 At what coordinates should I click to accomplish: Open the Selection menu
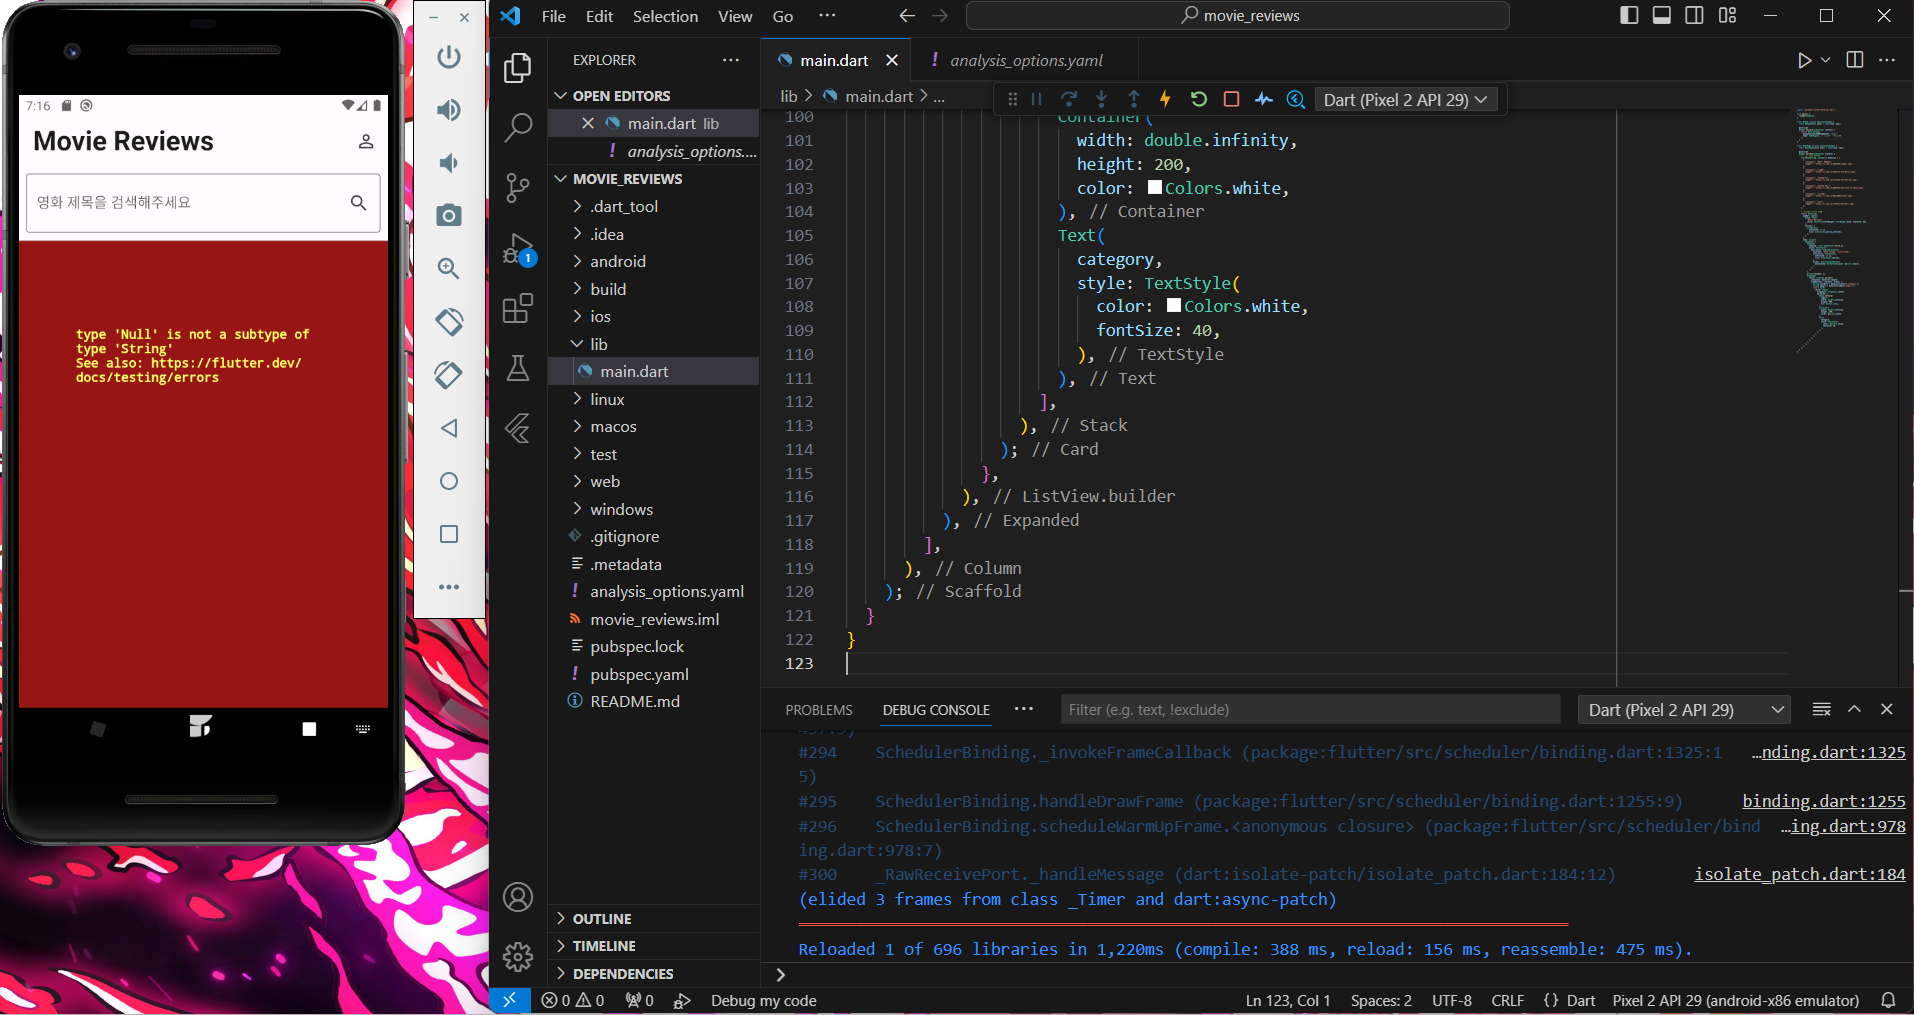pyautogui.click(x=665, y=16)
